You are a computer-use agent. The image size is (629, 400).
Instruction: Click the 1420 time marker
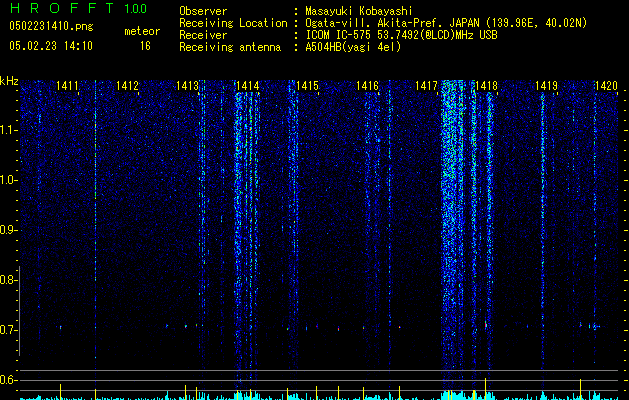pyautogui.click(x=606, y=86)
